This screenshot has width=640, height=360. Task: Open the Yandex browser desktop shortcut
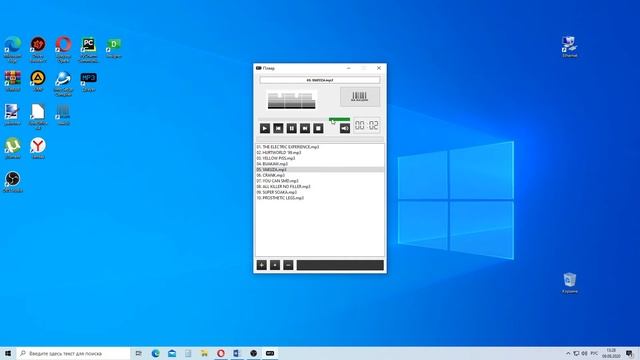click(x=38, y=148)
